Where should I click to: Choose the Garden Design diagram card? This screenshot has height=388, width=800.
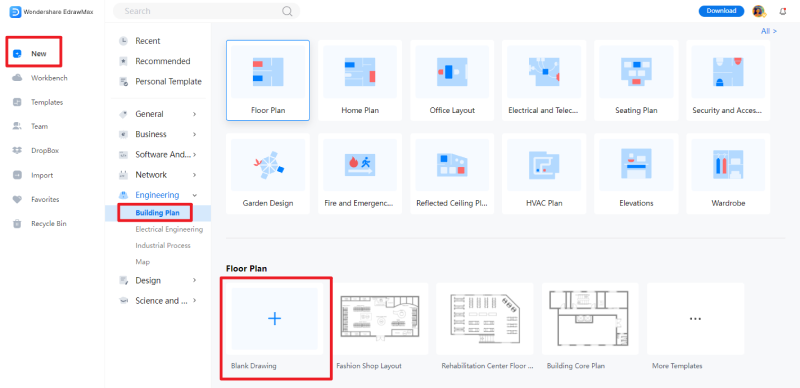(268, 174)
